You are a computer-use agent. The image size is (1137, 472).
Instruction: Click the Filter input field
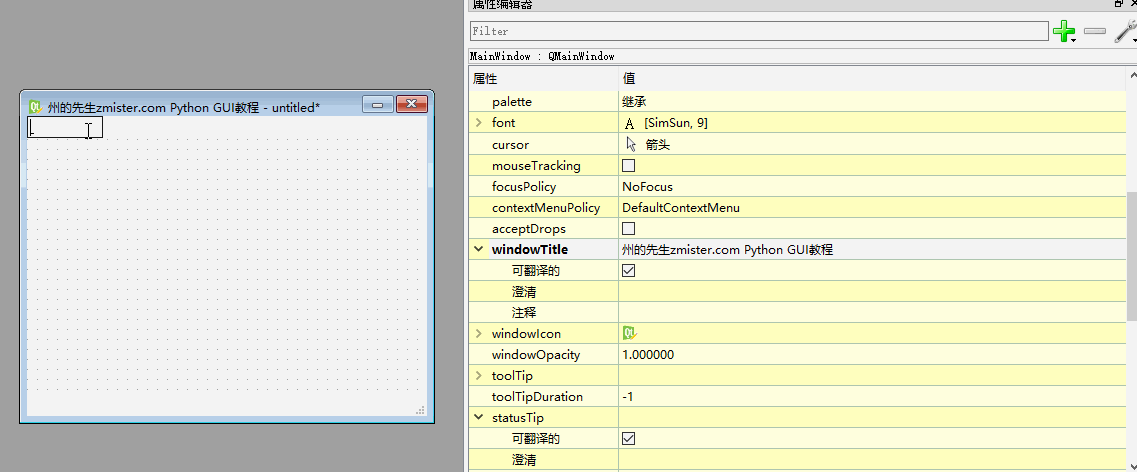758,31
